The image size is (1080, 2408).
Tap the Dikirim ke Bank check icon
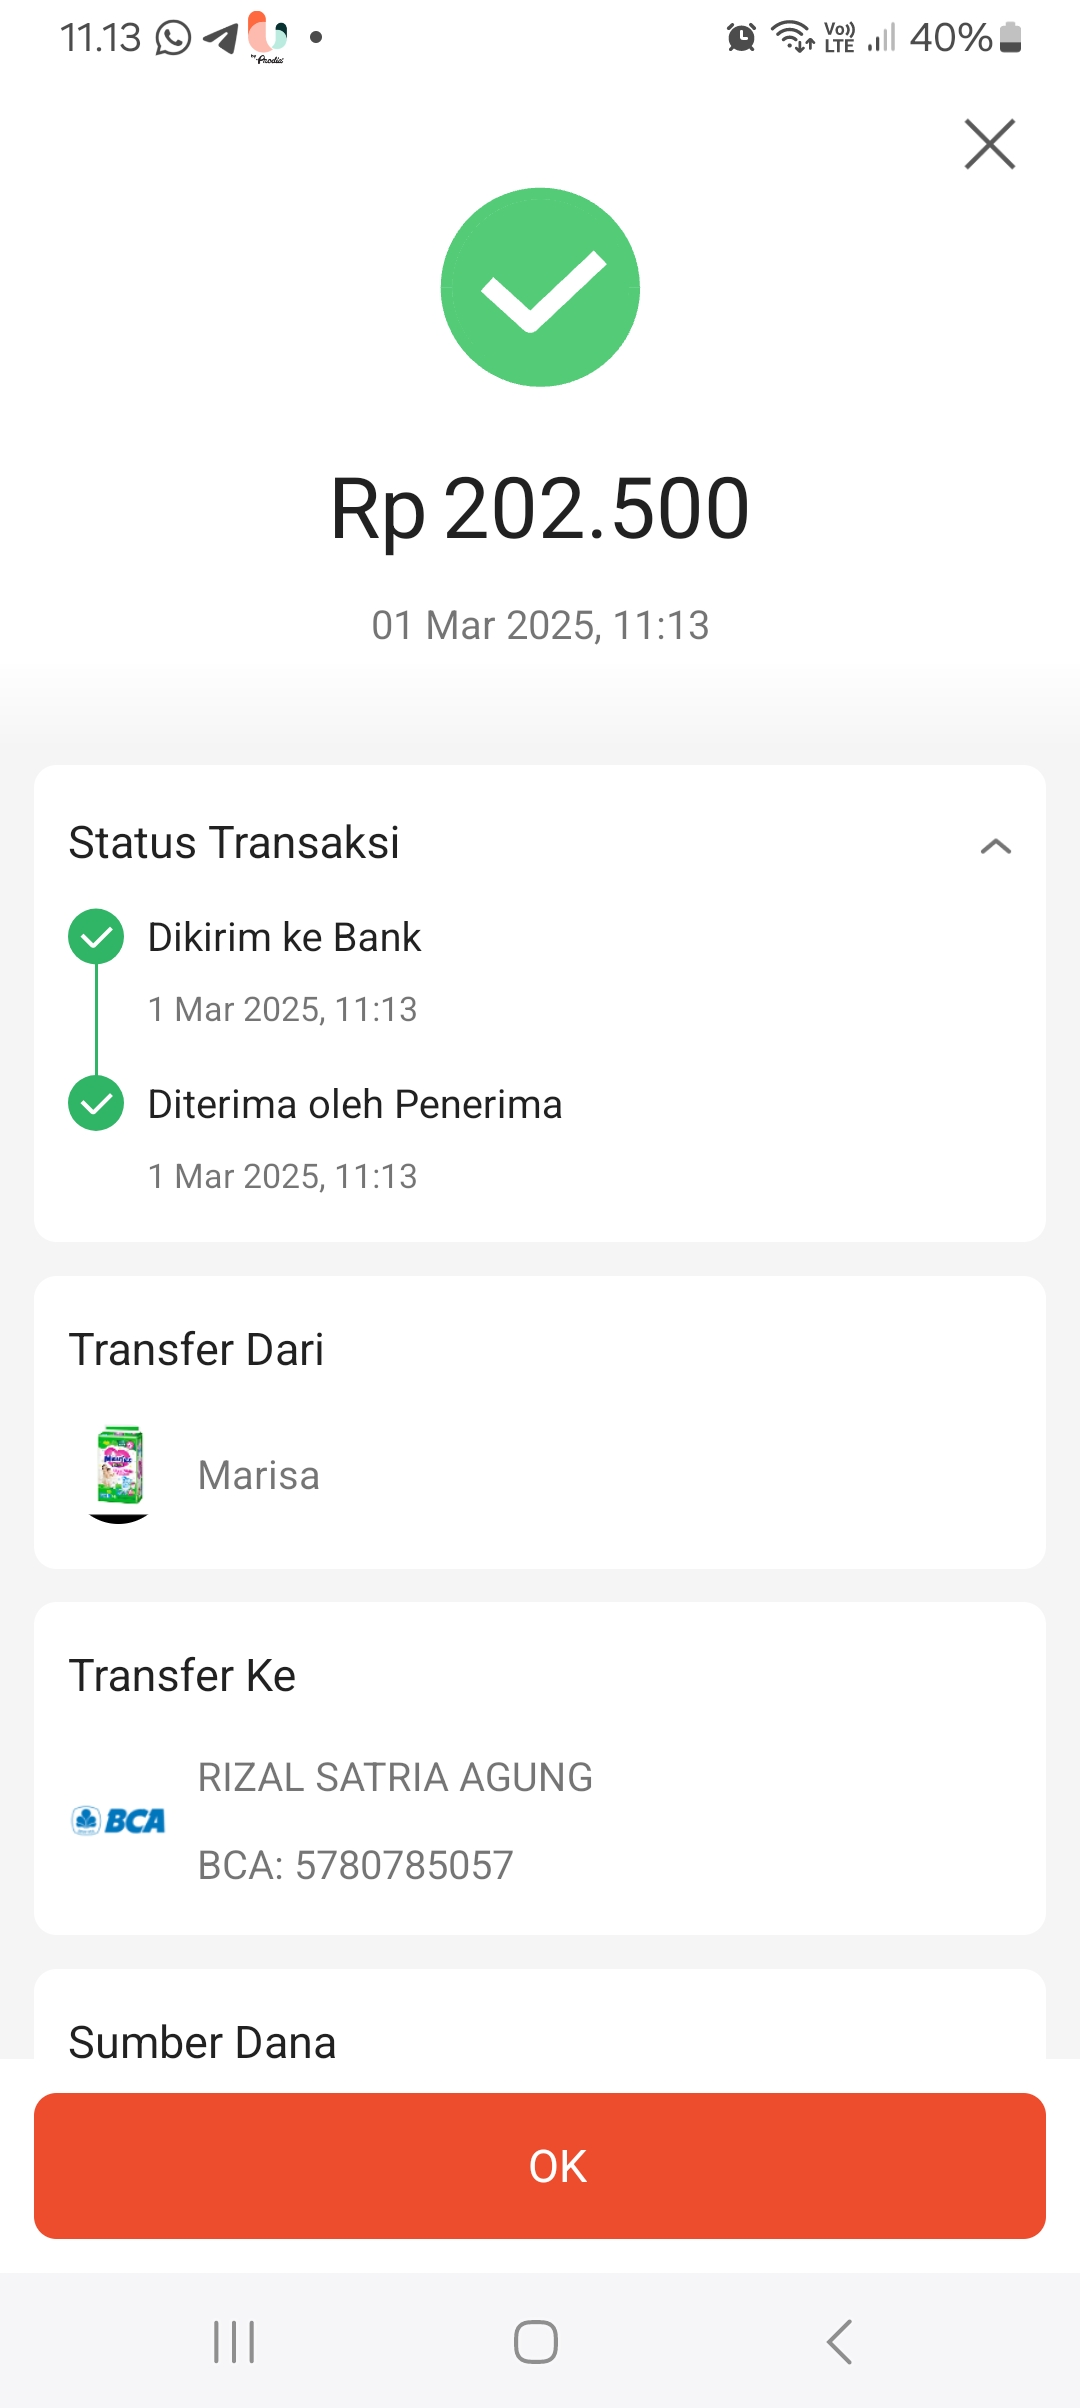pos(96,937)
